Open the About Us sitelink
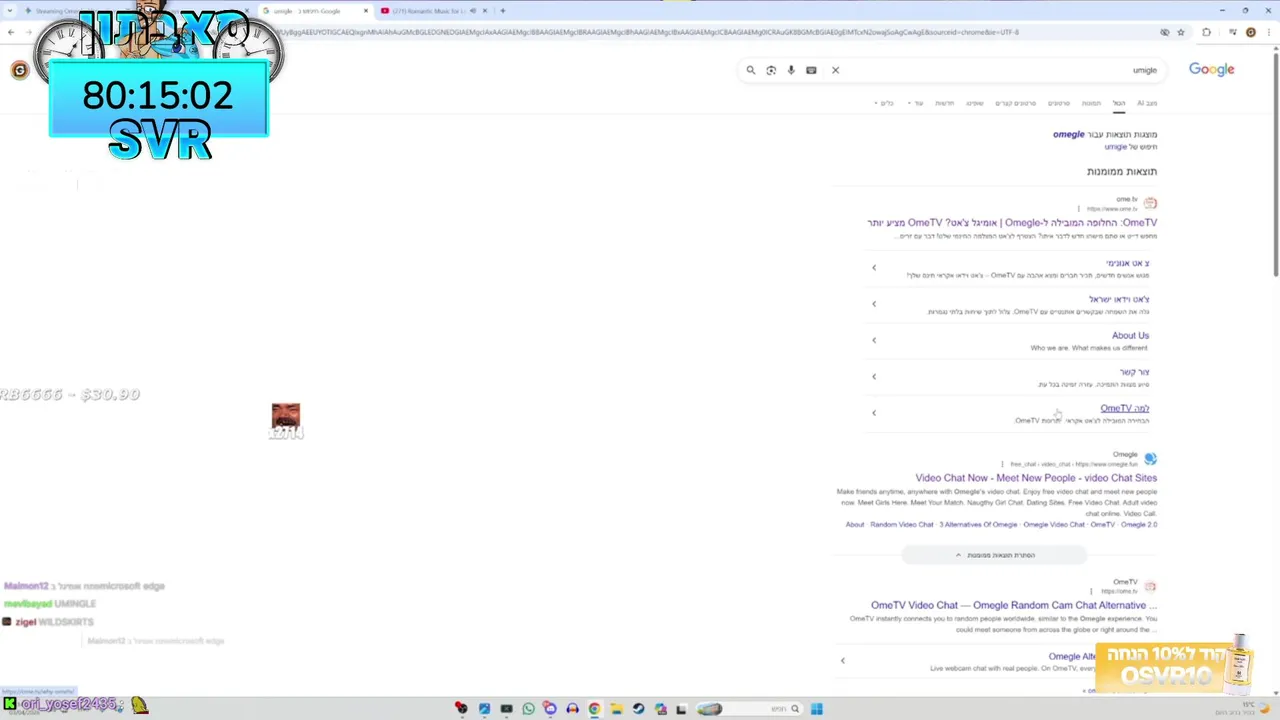 (x=1130, y=336)
